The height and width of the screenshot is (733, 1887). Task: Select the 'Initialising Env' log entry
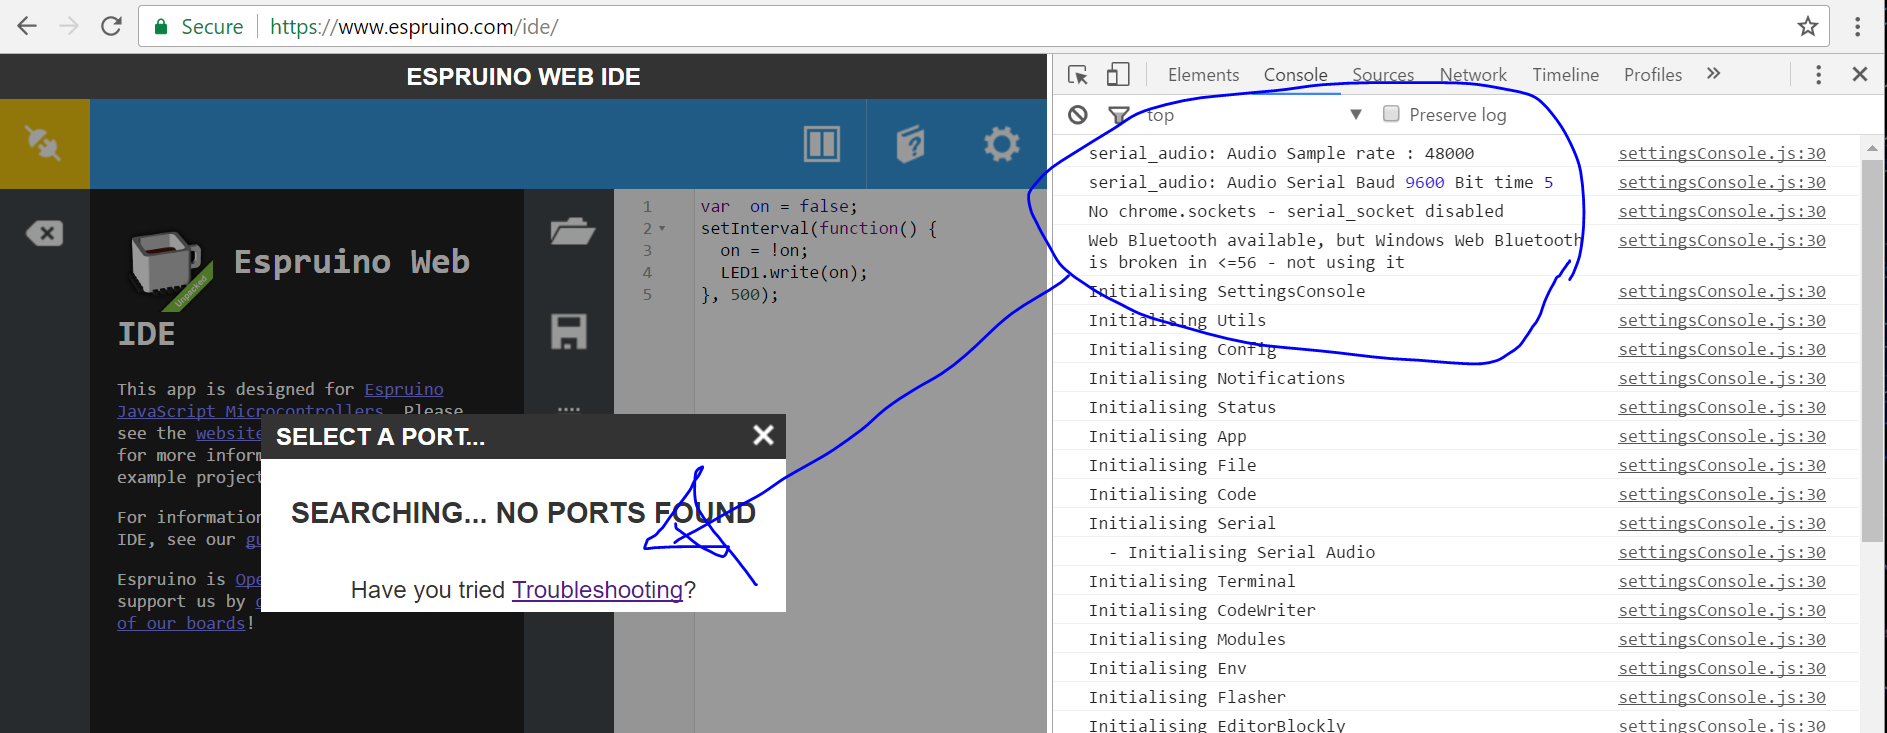point(1167,668)
